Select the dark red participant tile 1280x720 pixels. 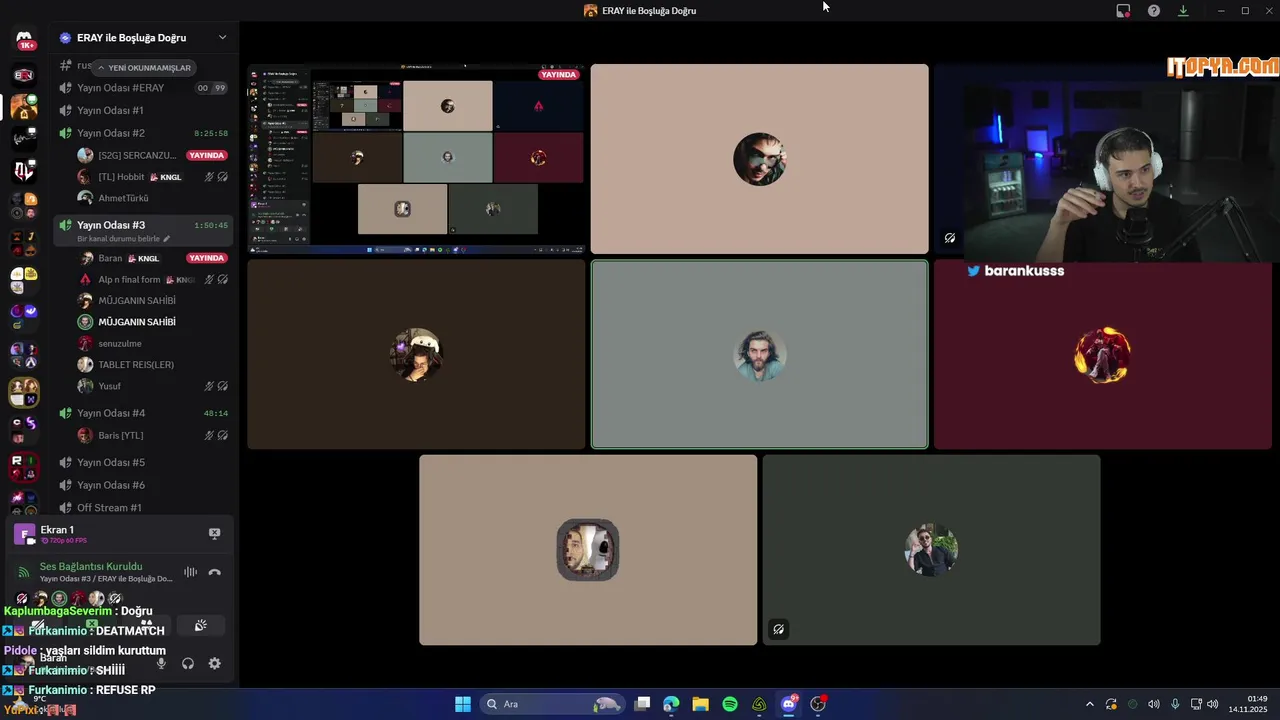tap(1103, 355)
